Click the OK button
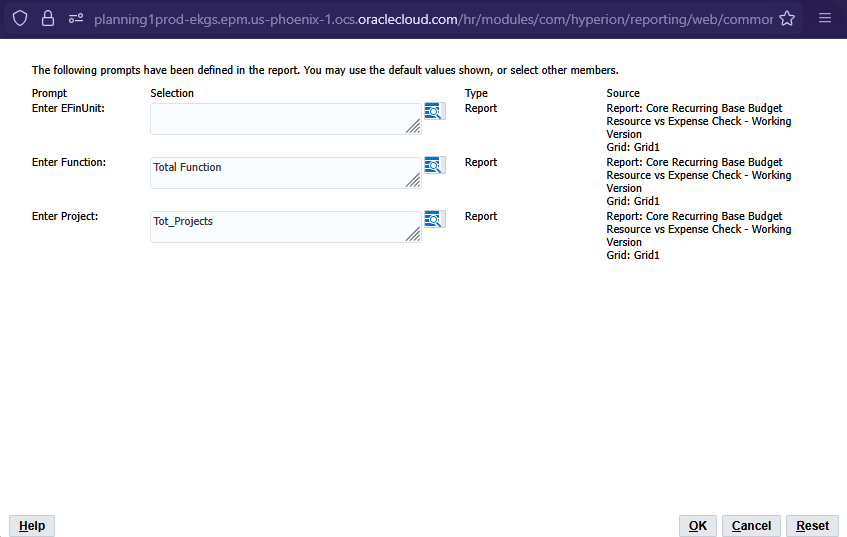Screen dimensions: 847x537 point(697,526)
